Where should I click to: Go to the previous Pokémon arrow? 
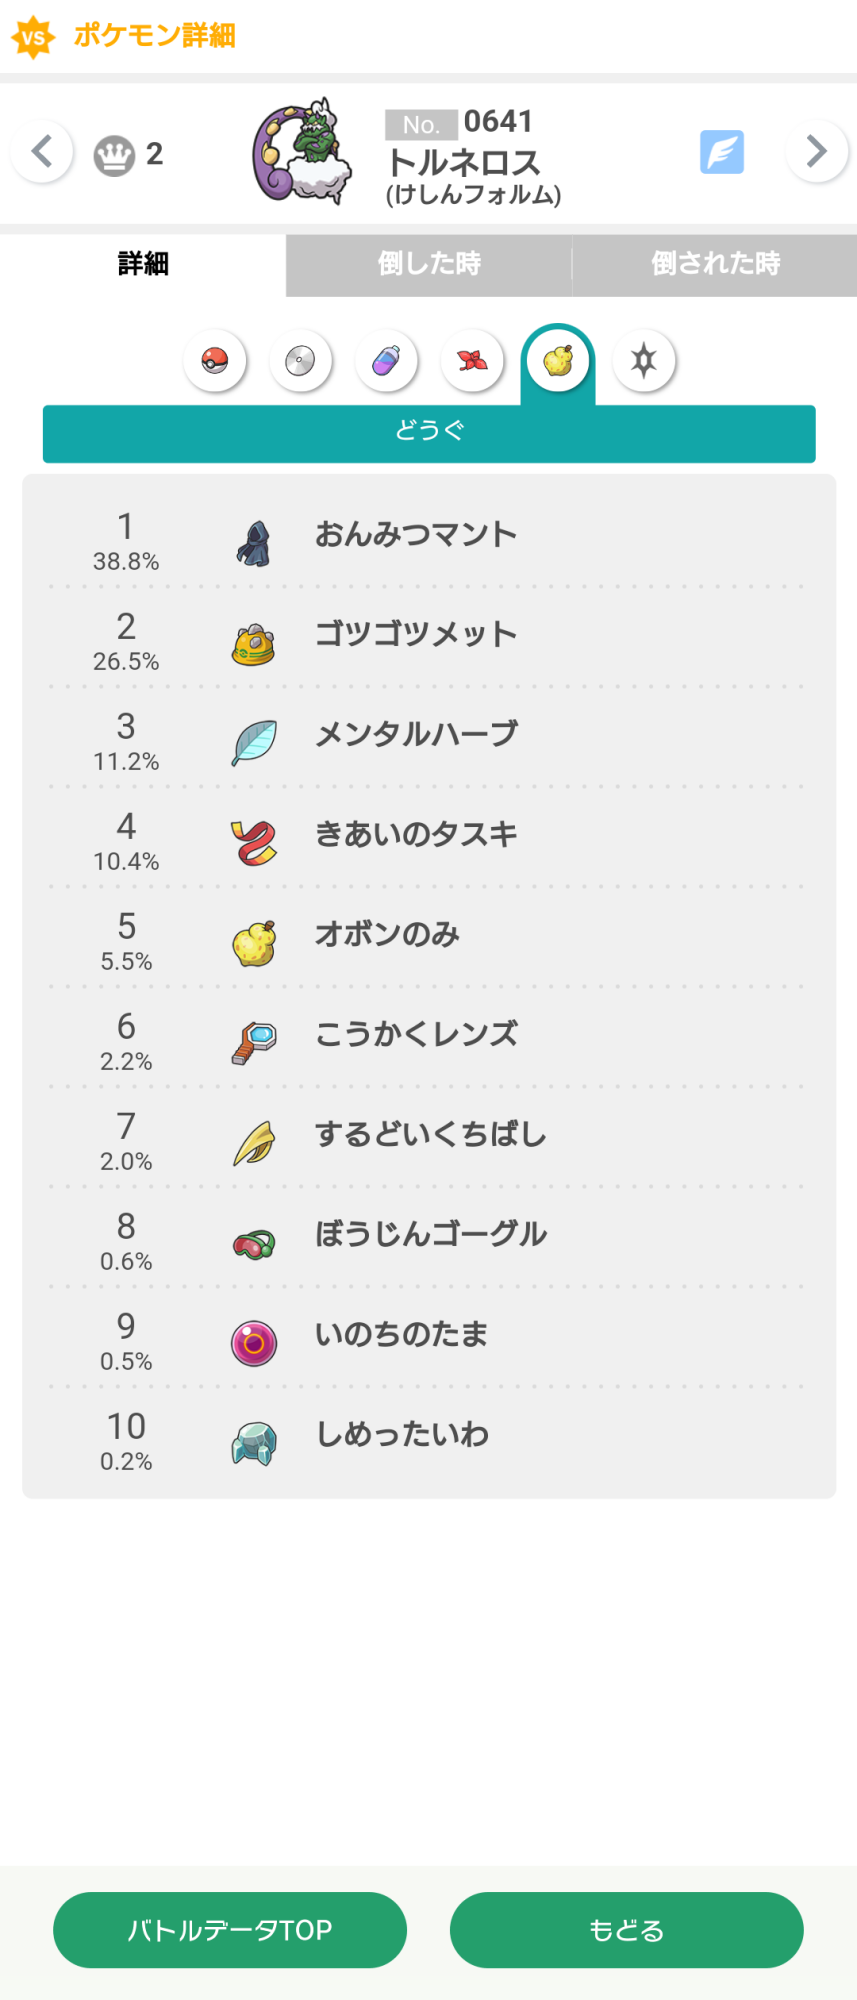pyautogui.click(x=42, y=152)
